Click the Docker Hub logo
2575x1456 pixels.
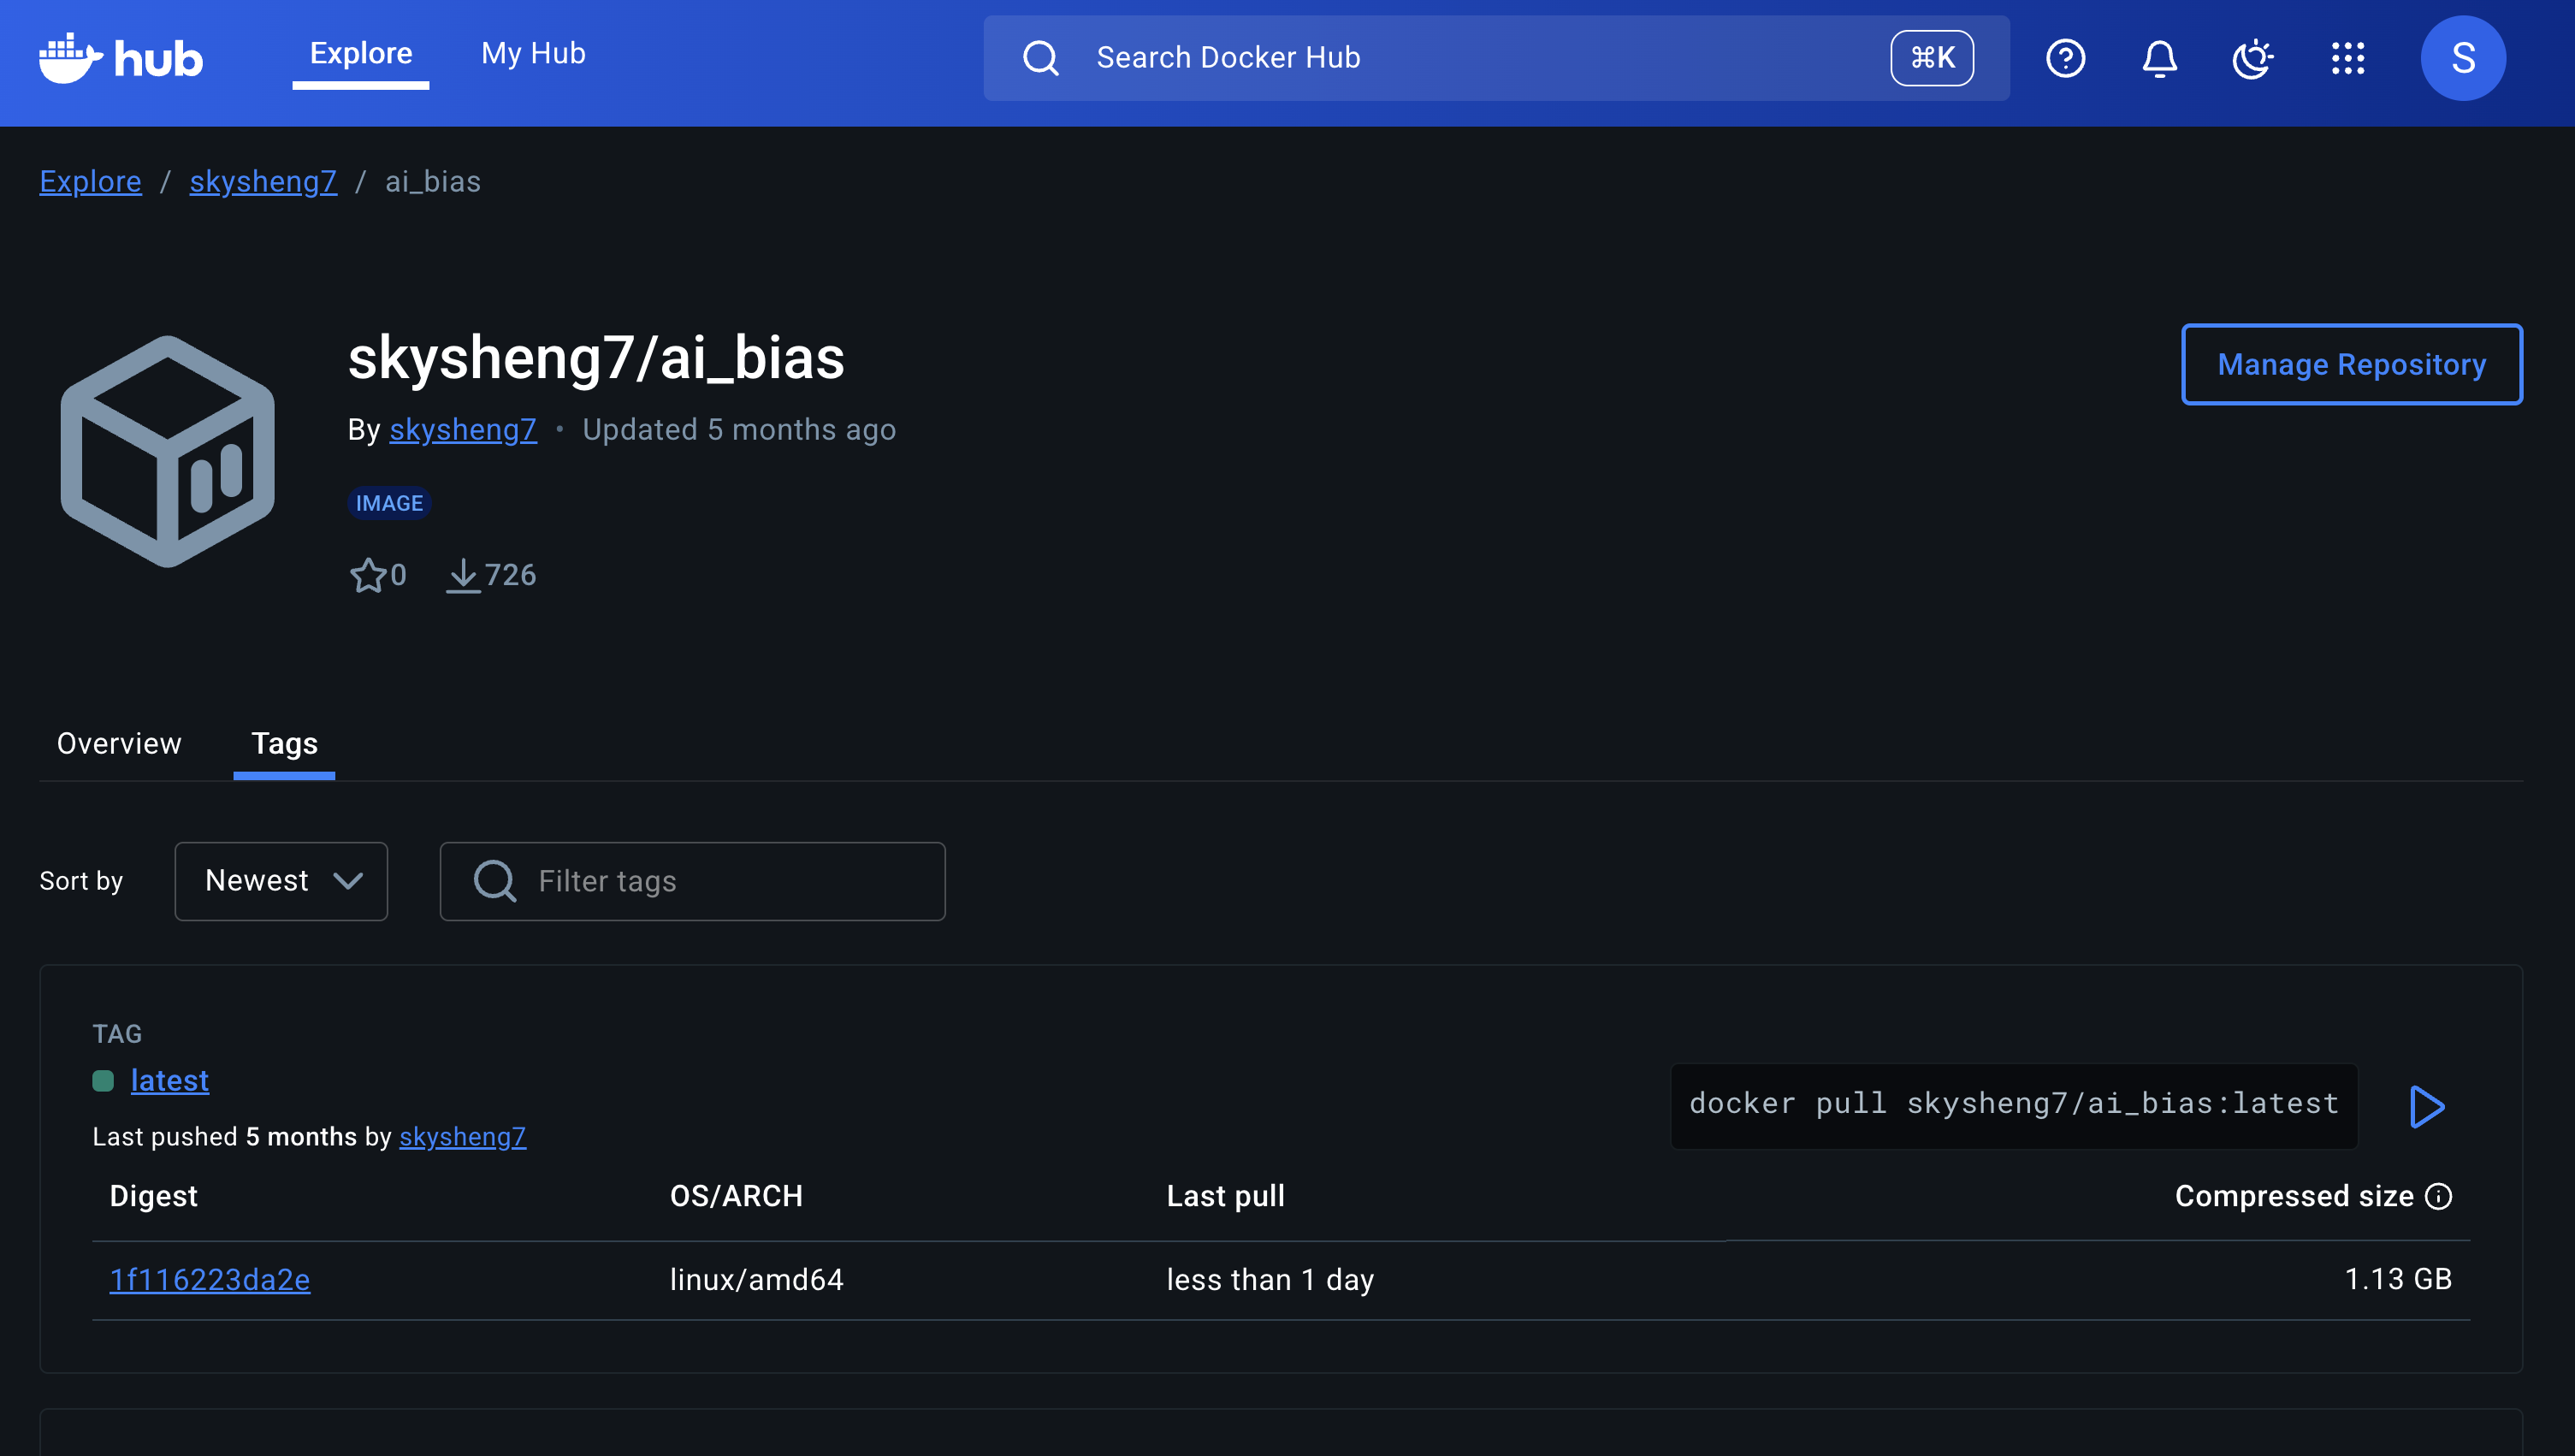click(120, 58)
